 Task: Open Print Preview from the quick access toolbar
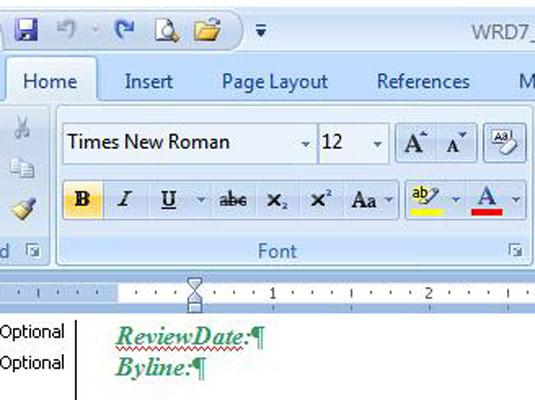[167, 30]
